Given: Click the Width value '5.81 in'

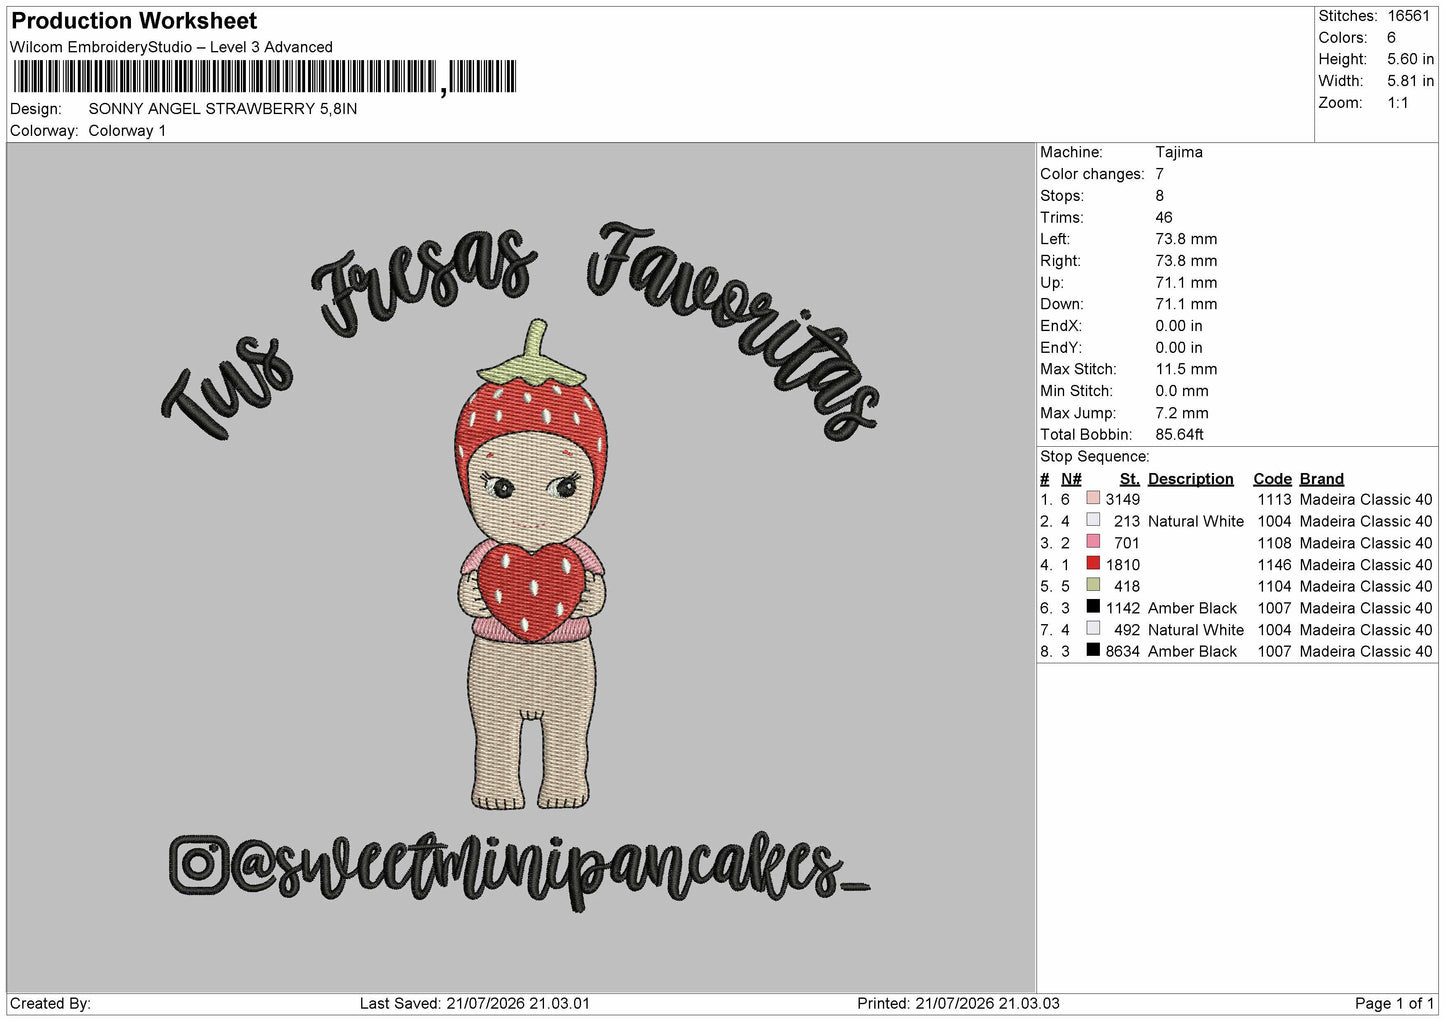Looking at the screenshot, I should coord(1410,81).
